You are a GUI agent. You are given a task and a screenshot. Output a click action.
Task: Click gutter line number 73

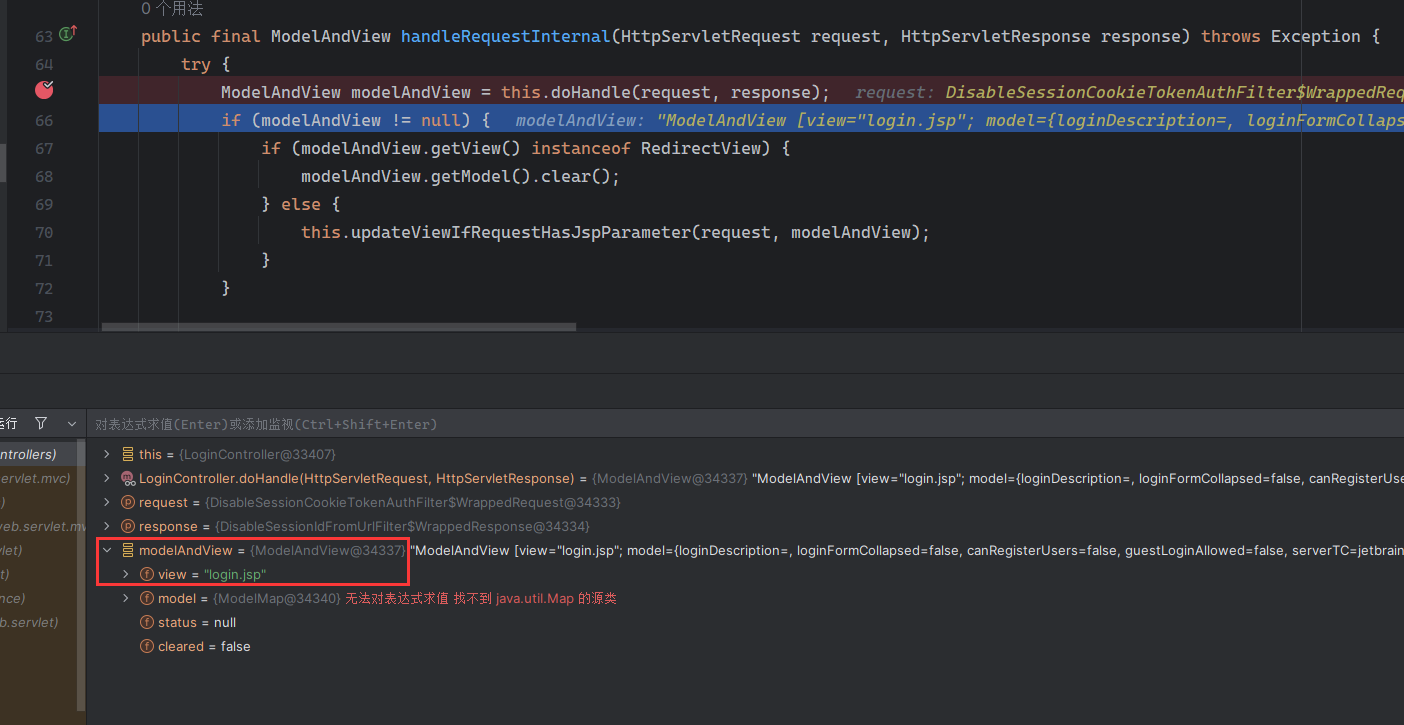(x=43, y=316)
